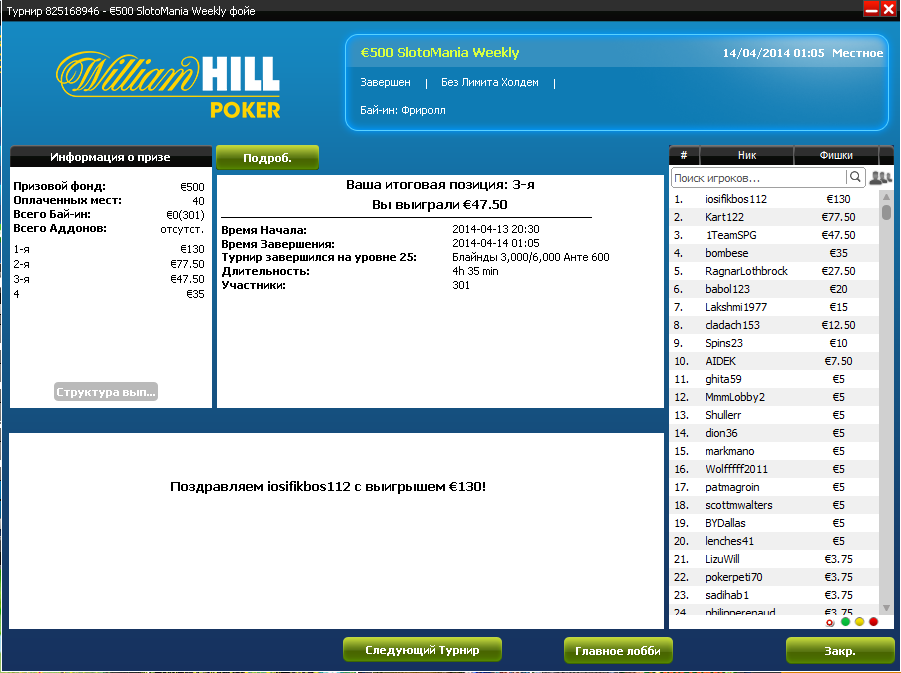Click the player list scrollbar thumb
Screen dimensions: 901x673
point(886,212)
